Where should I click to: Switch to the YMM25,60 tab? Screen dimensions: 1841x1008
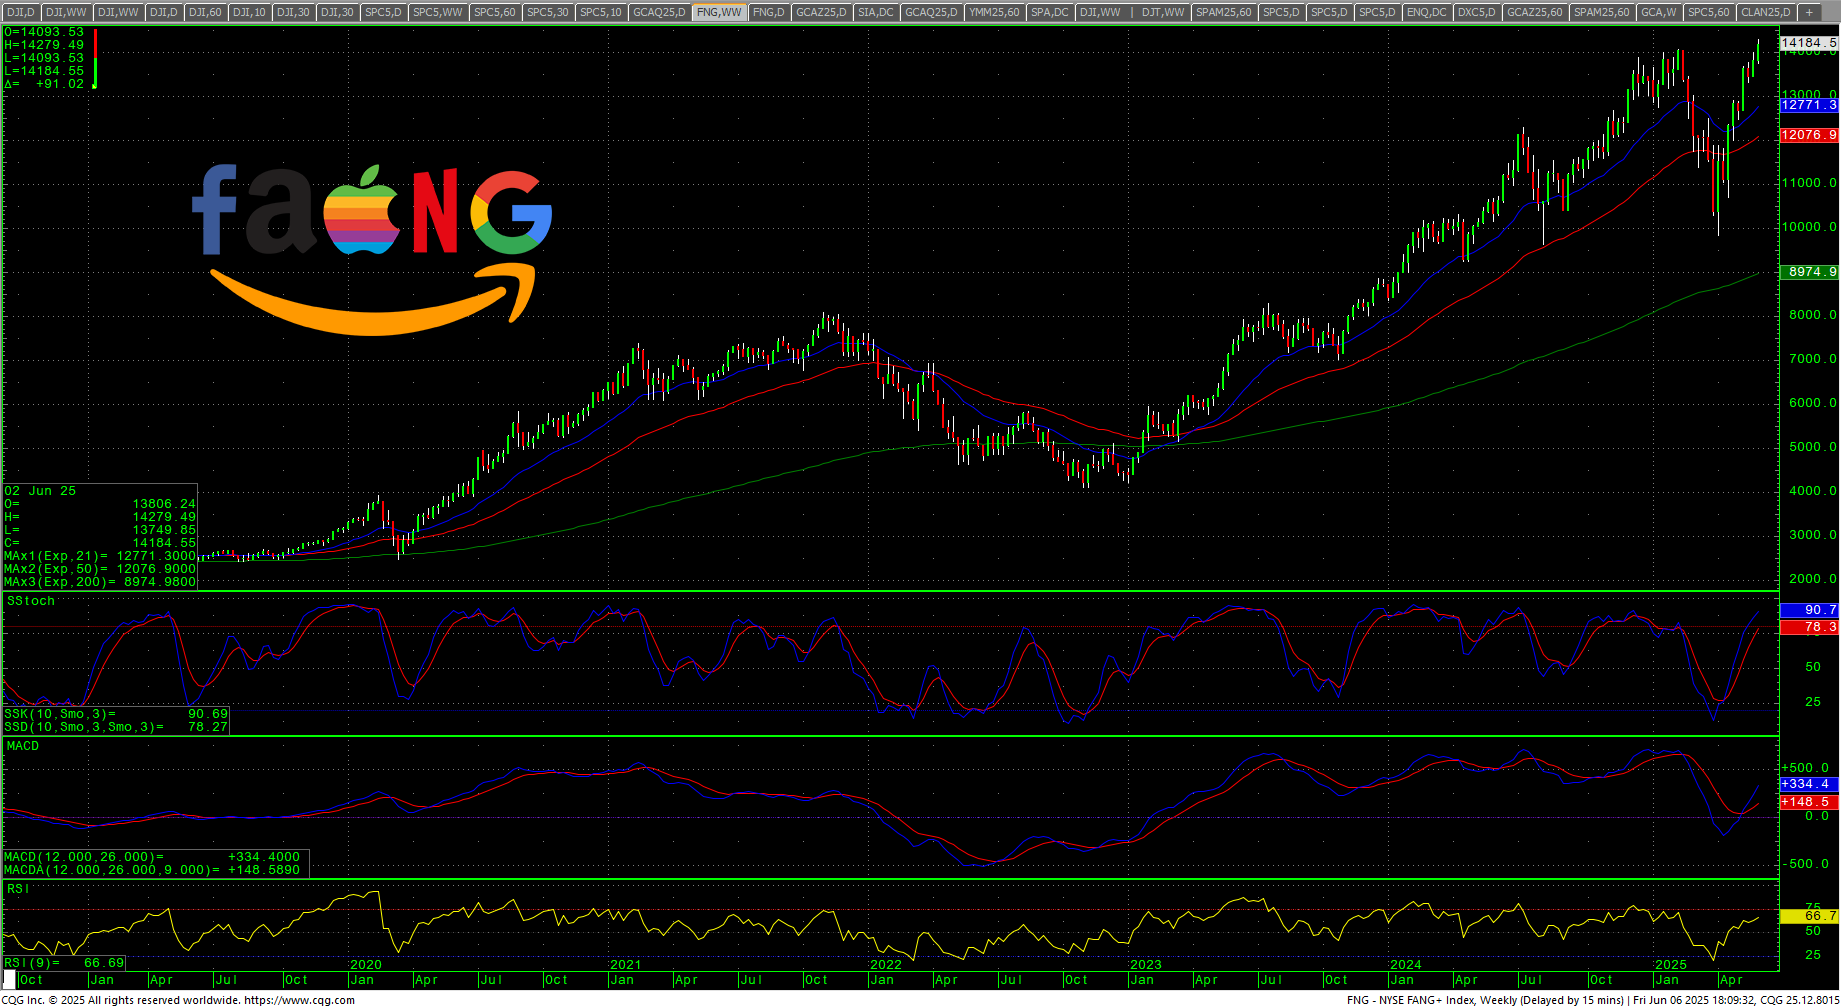click(995, 12)
